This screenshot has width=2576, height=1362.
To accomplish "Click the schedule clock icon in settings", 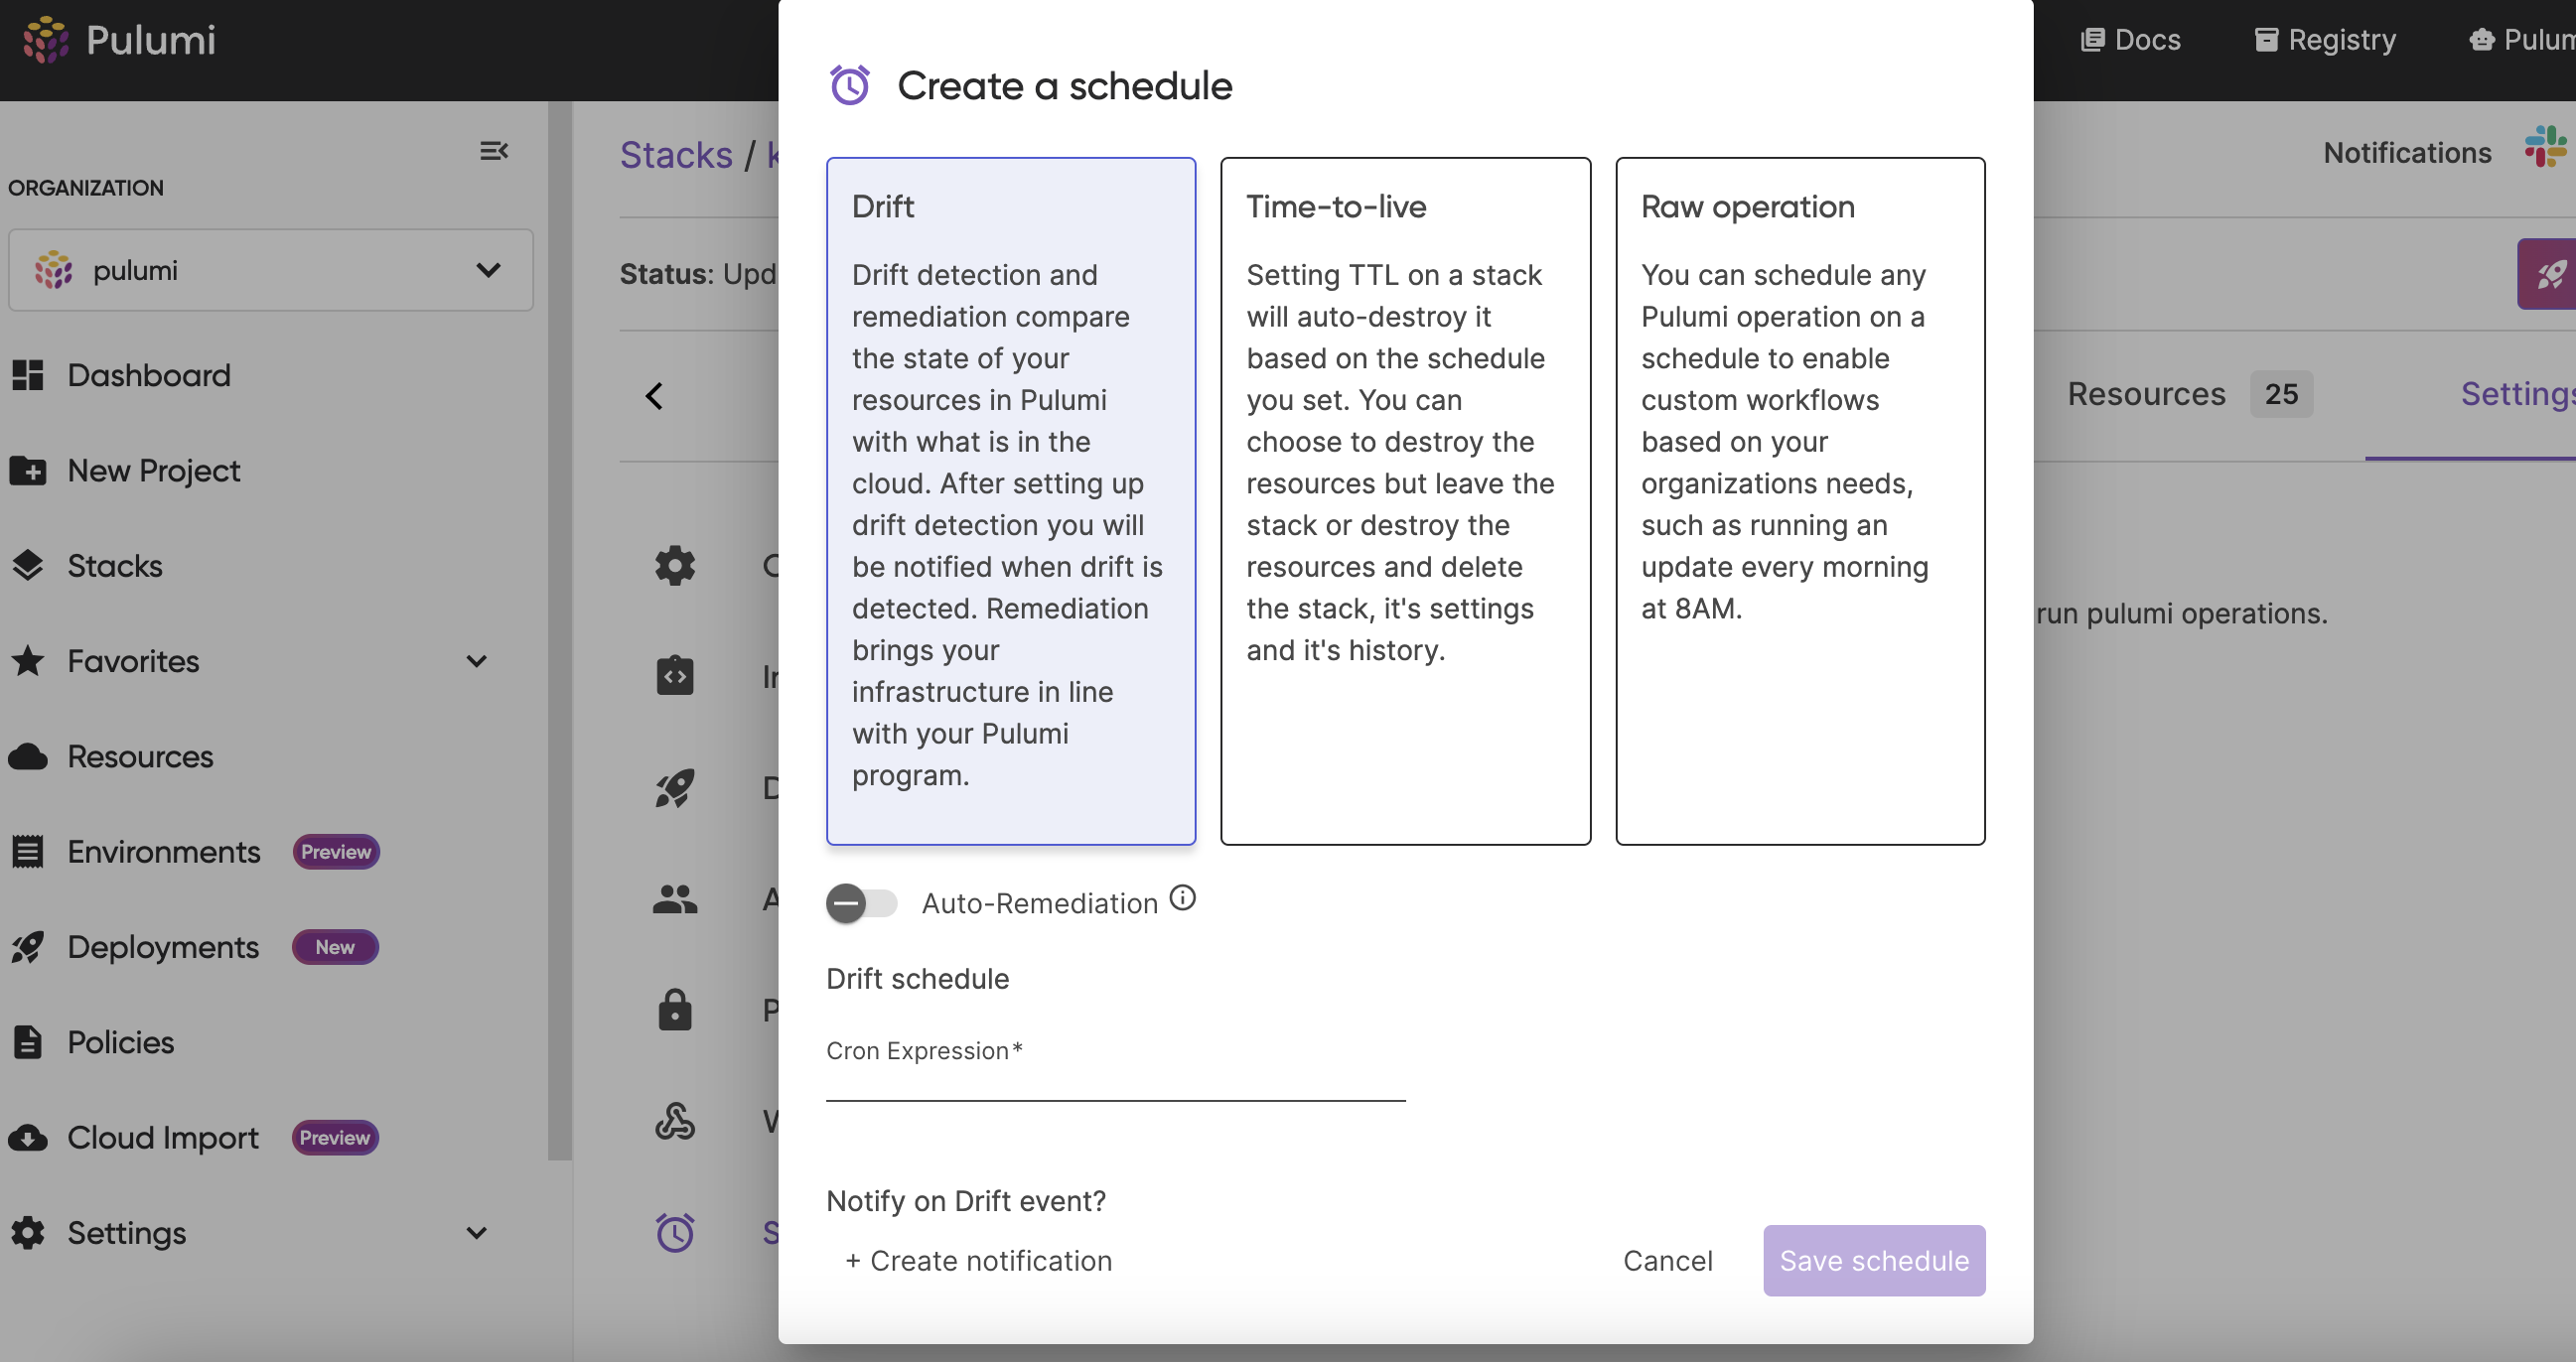I will point(674,1233).
